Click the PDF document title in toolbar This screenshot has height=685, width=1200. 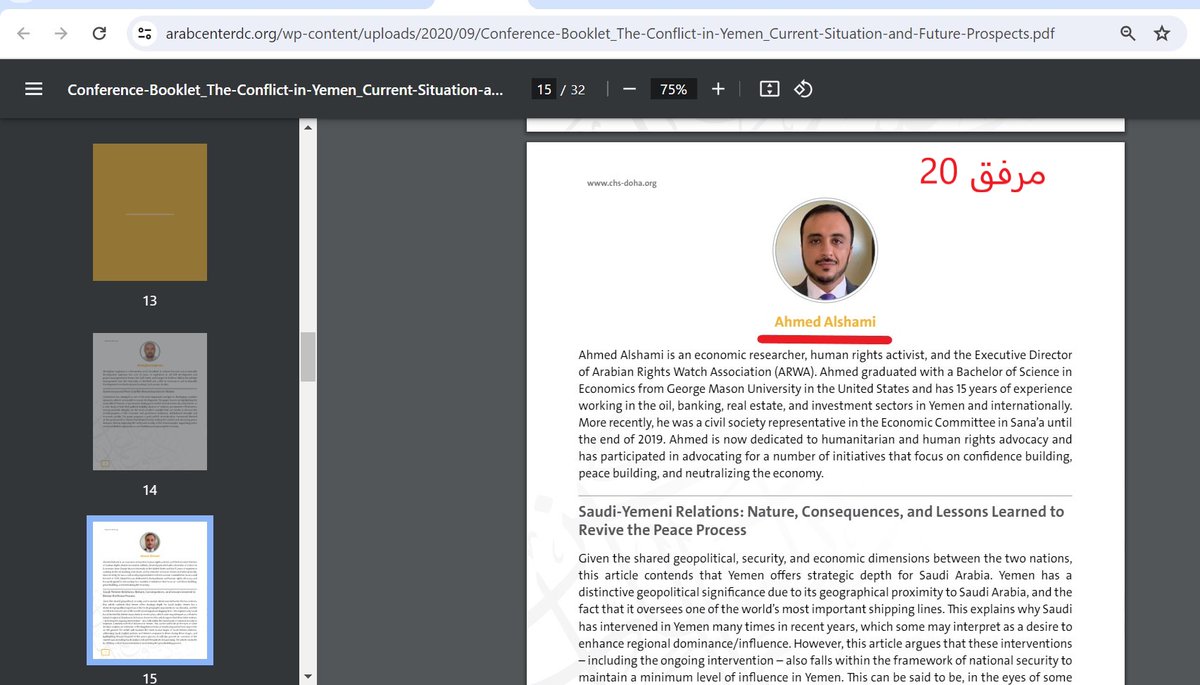[x=286, y=89]
